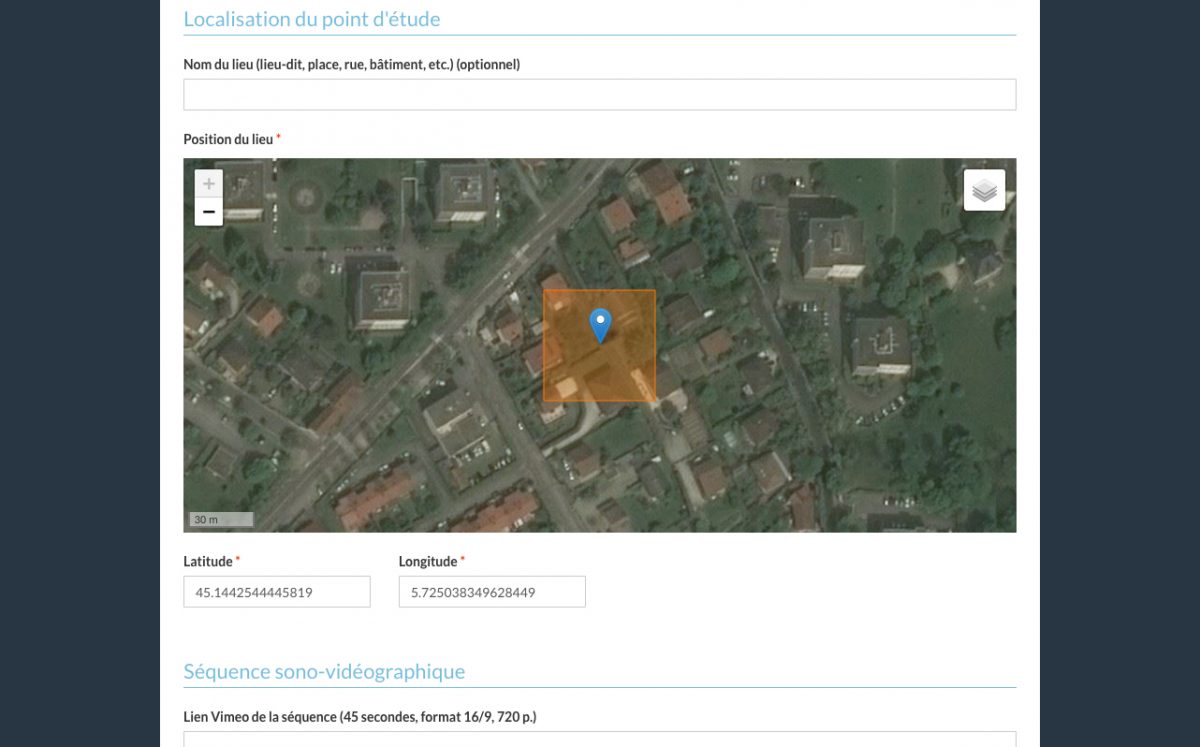Click the red-roofed buildings at map bottom
This screenshot has height=747, width=1200.
(x=376, y=498)
